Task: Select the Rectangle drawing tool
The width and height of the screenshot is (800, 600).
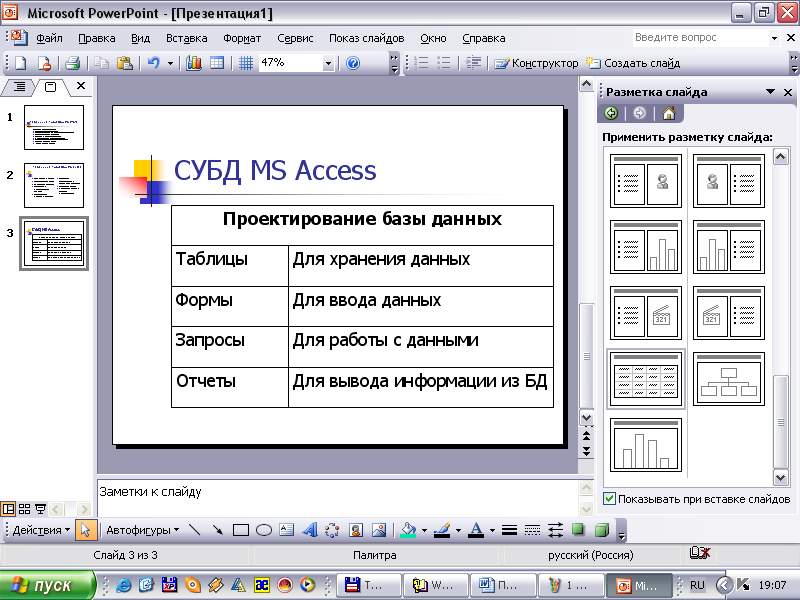Action: tap(241, 530)
